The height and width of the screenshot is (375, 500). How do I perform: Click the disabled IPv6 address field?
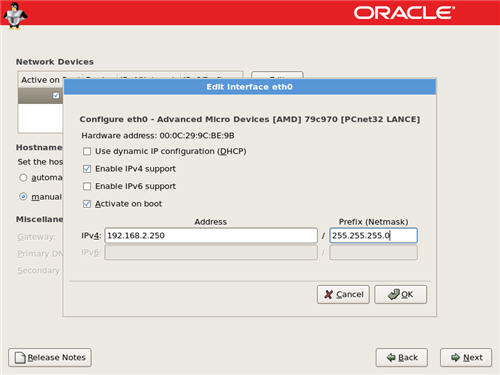click(x=211, y=253)
